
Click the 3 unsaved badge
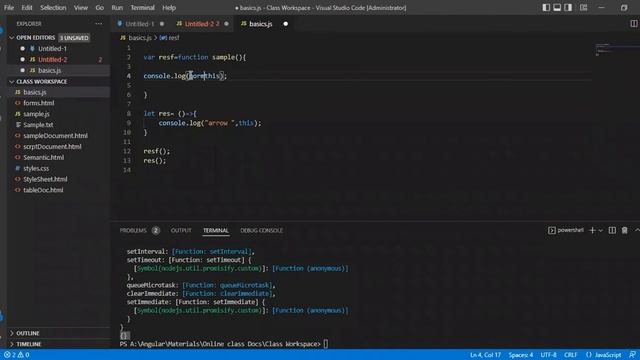pos(74,38)
